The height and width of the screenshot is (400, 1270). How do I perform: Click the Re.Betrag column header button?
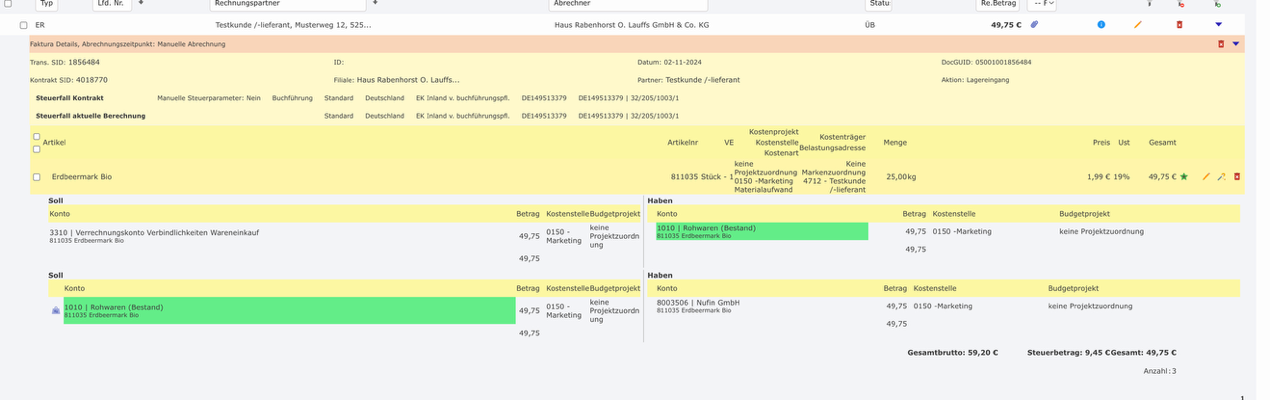(998, 4)
